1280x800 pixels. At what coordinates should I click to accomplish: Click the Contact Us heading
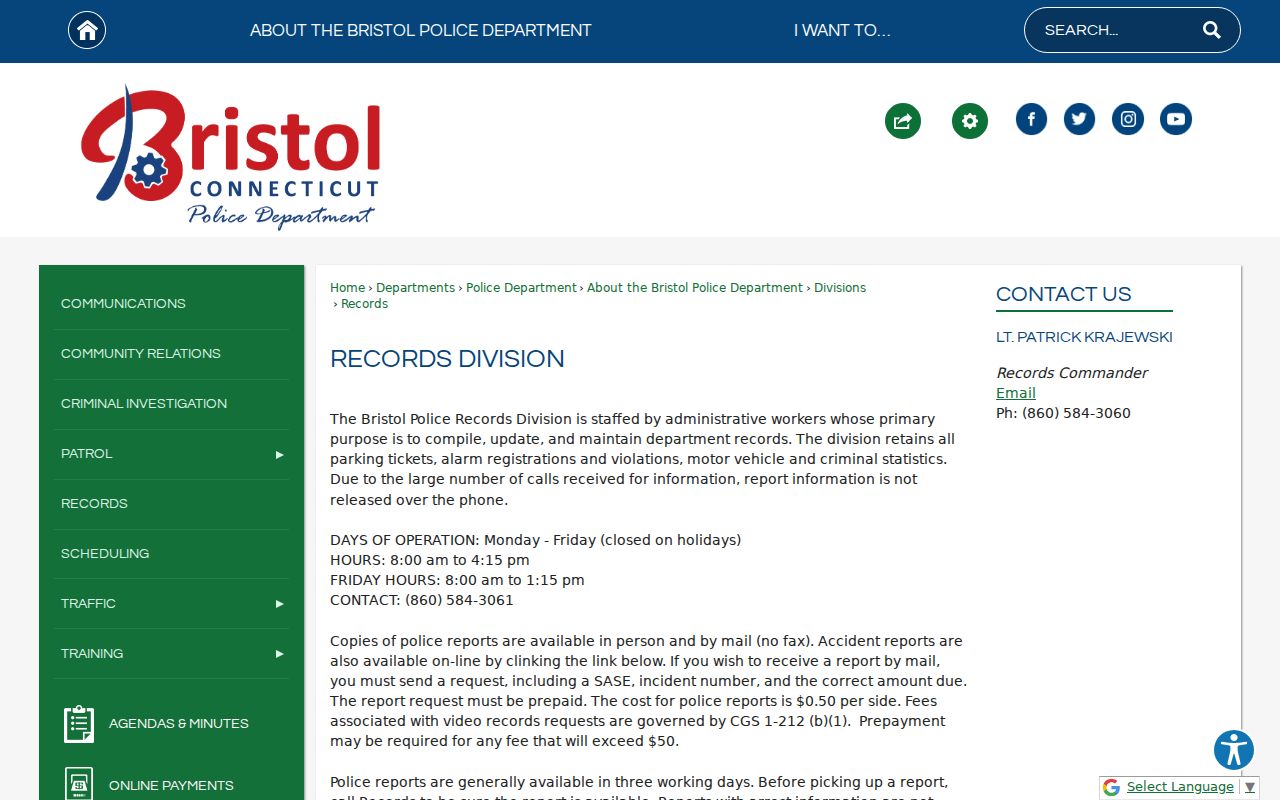coord(1064,294)
